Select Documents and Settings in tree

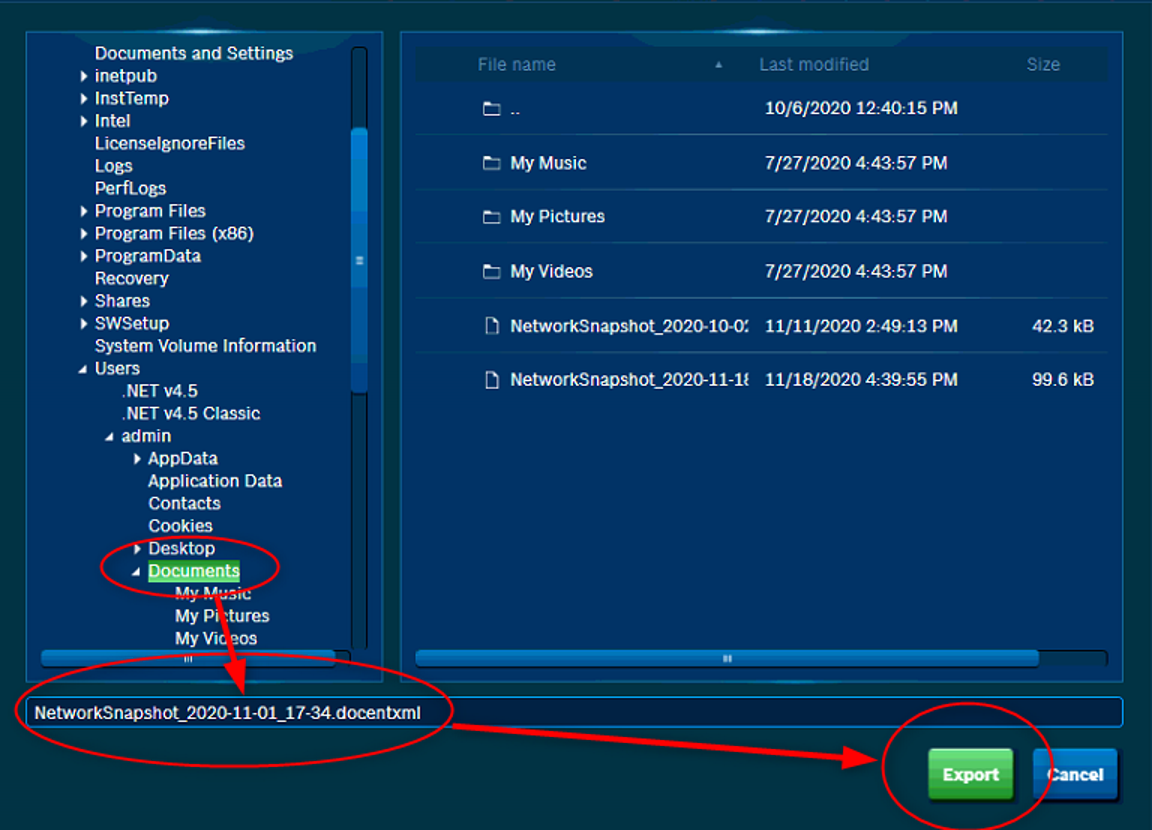194,54
